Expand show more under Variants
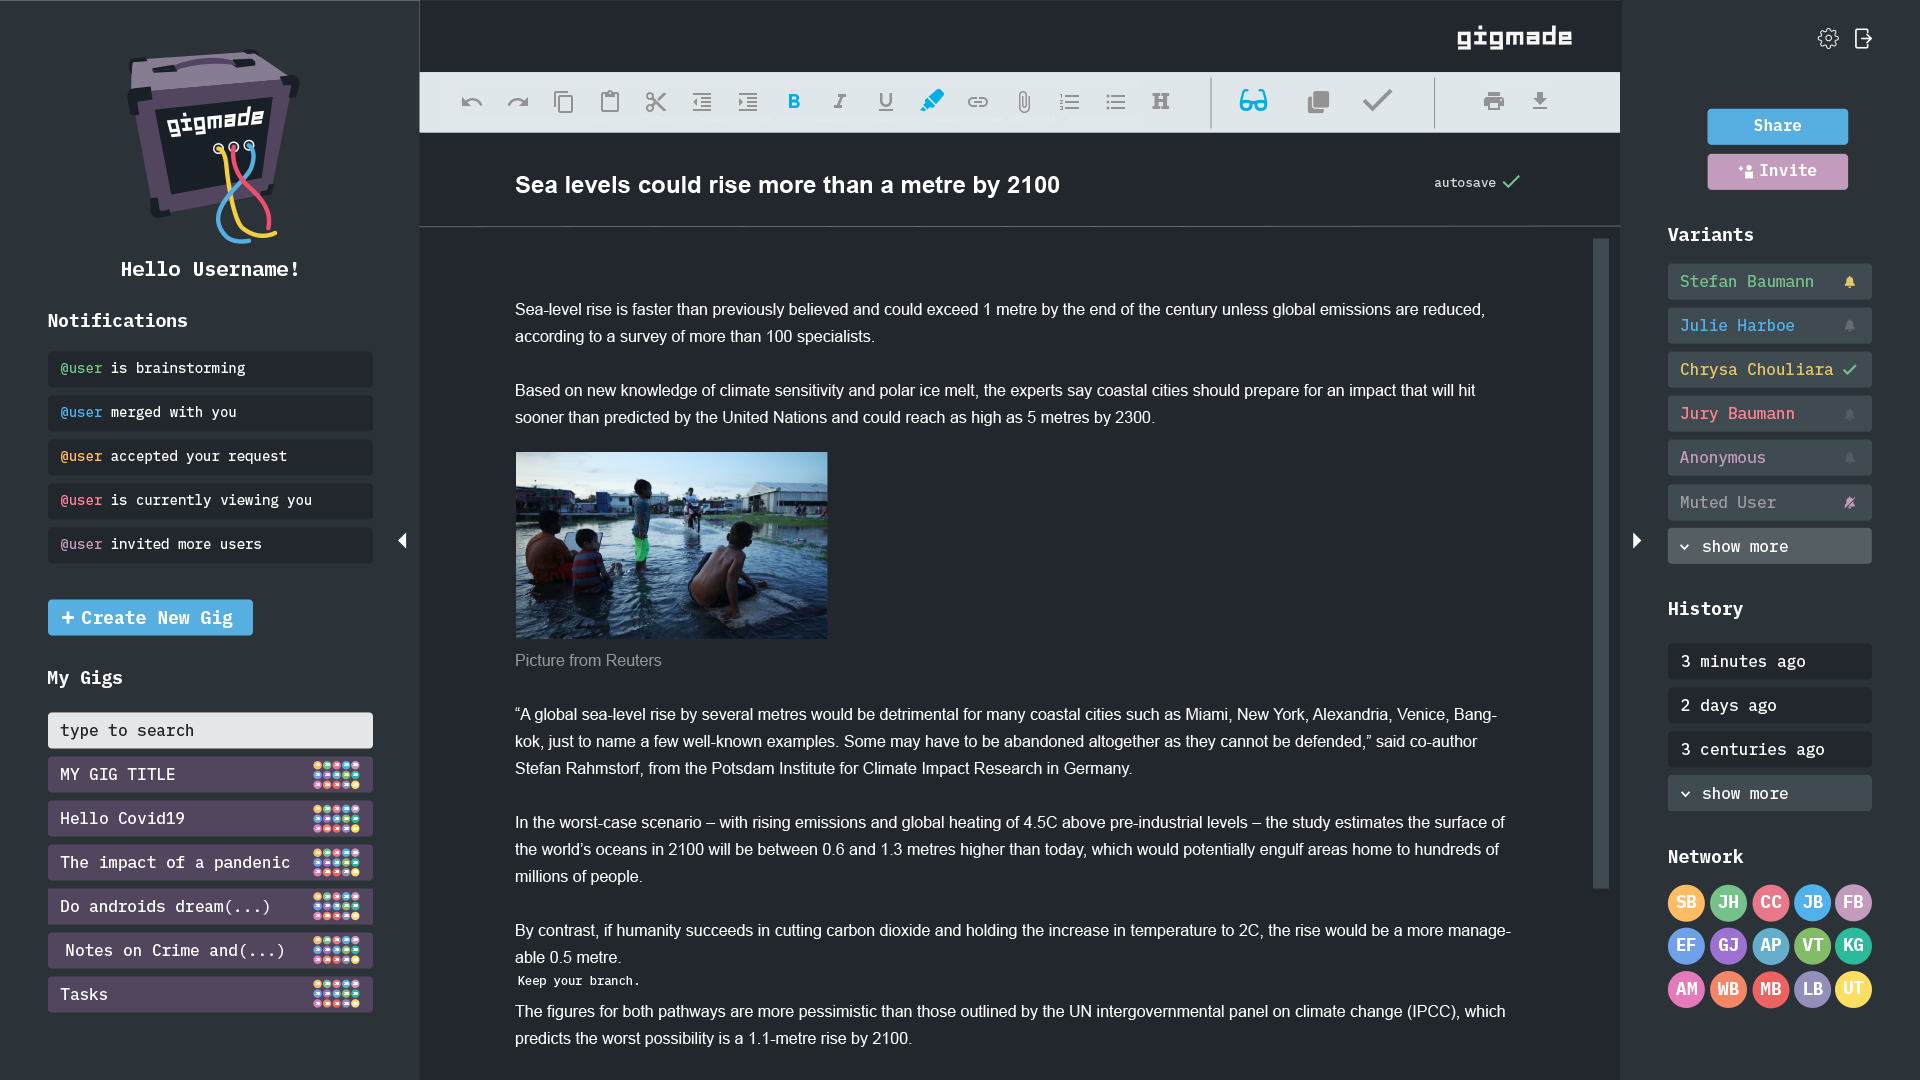The height and width of the screenshot is (1080, 1920). 1769,546
